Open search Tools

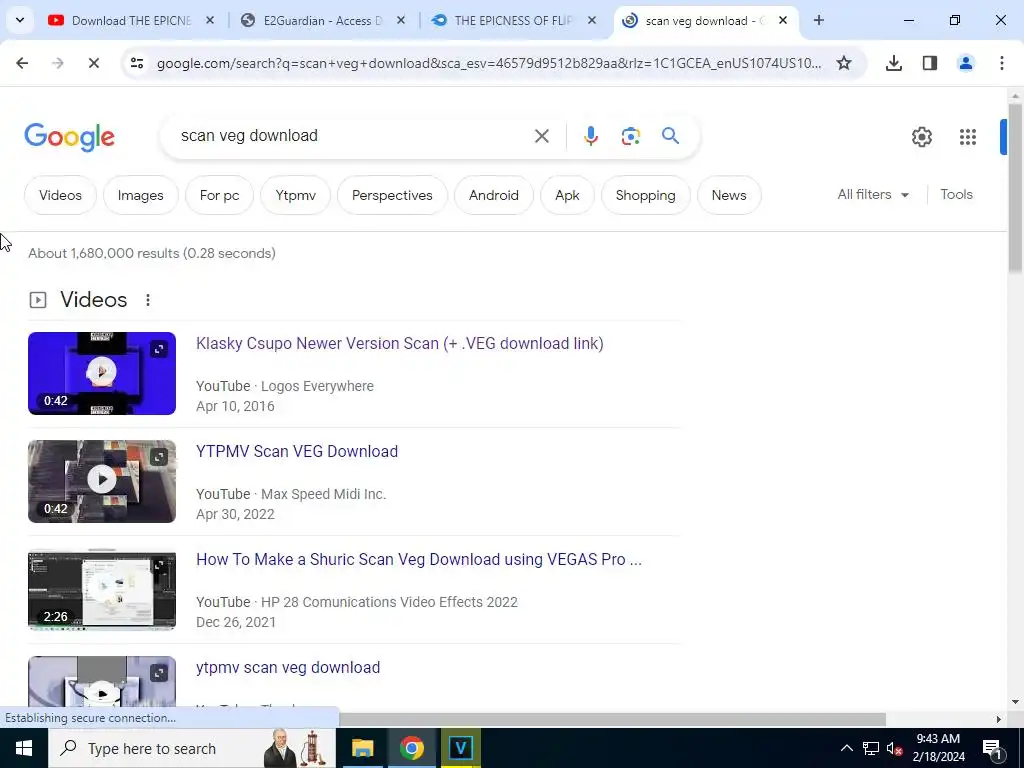click(x=956, y=195)
